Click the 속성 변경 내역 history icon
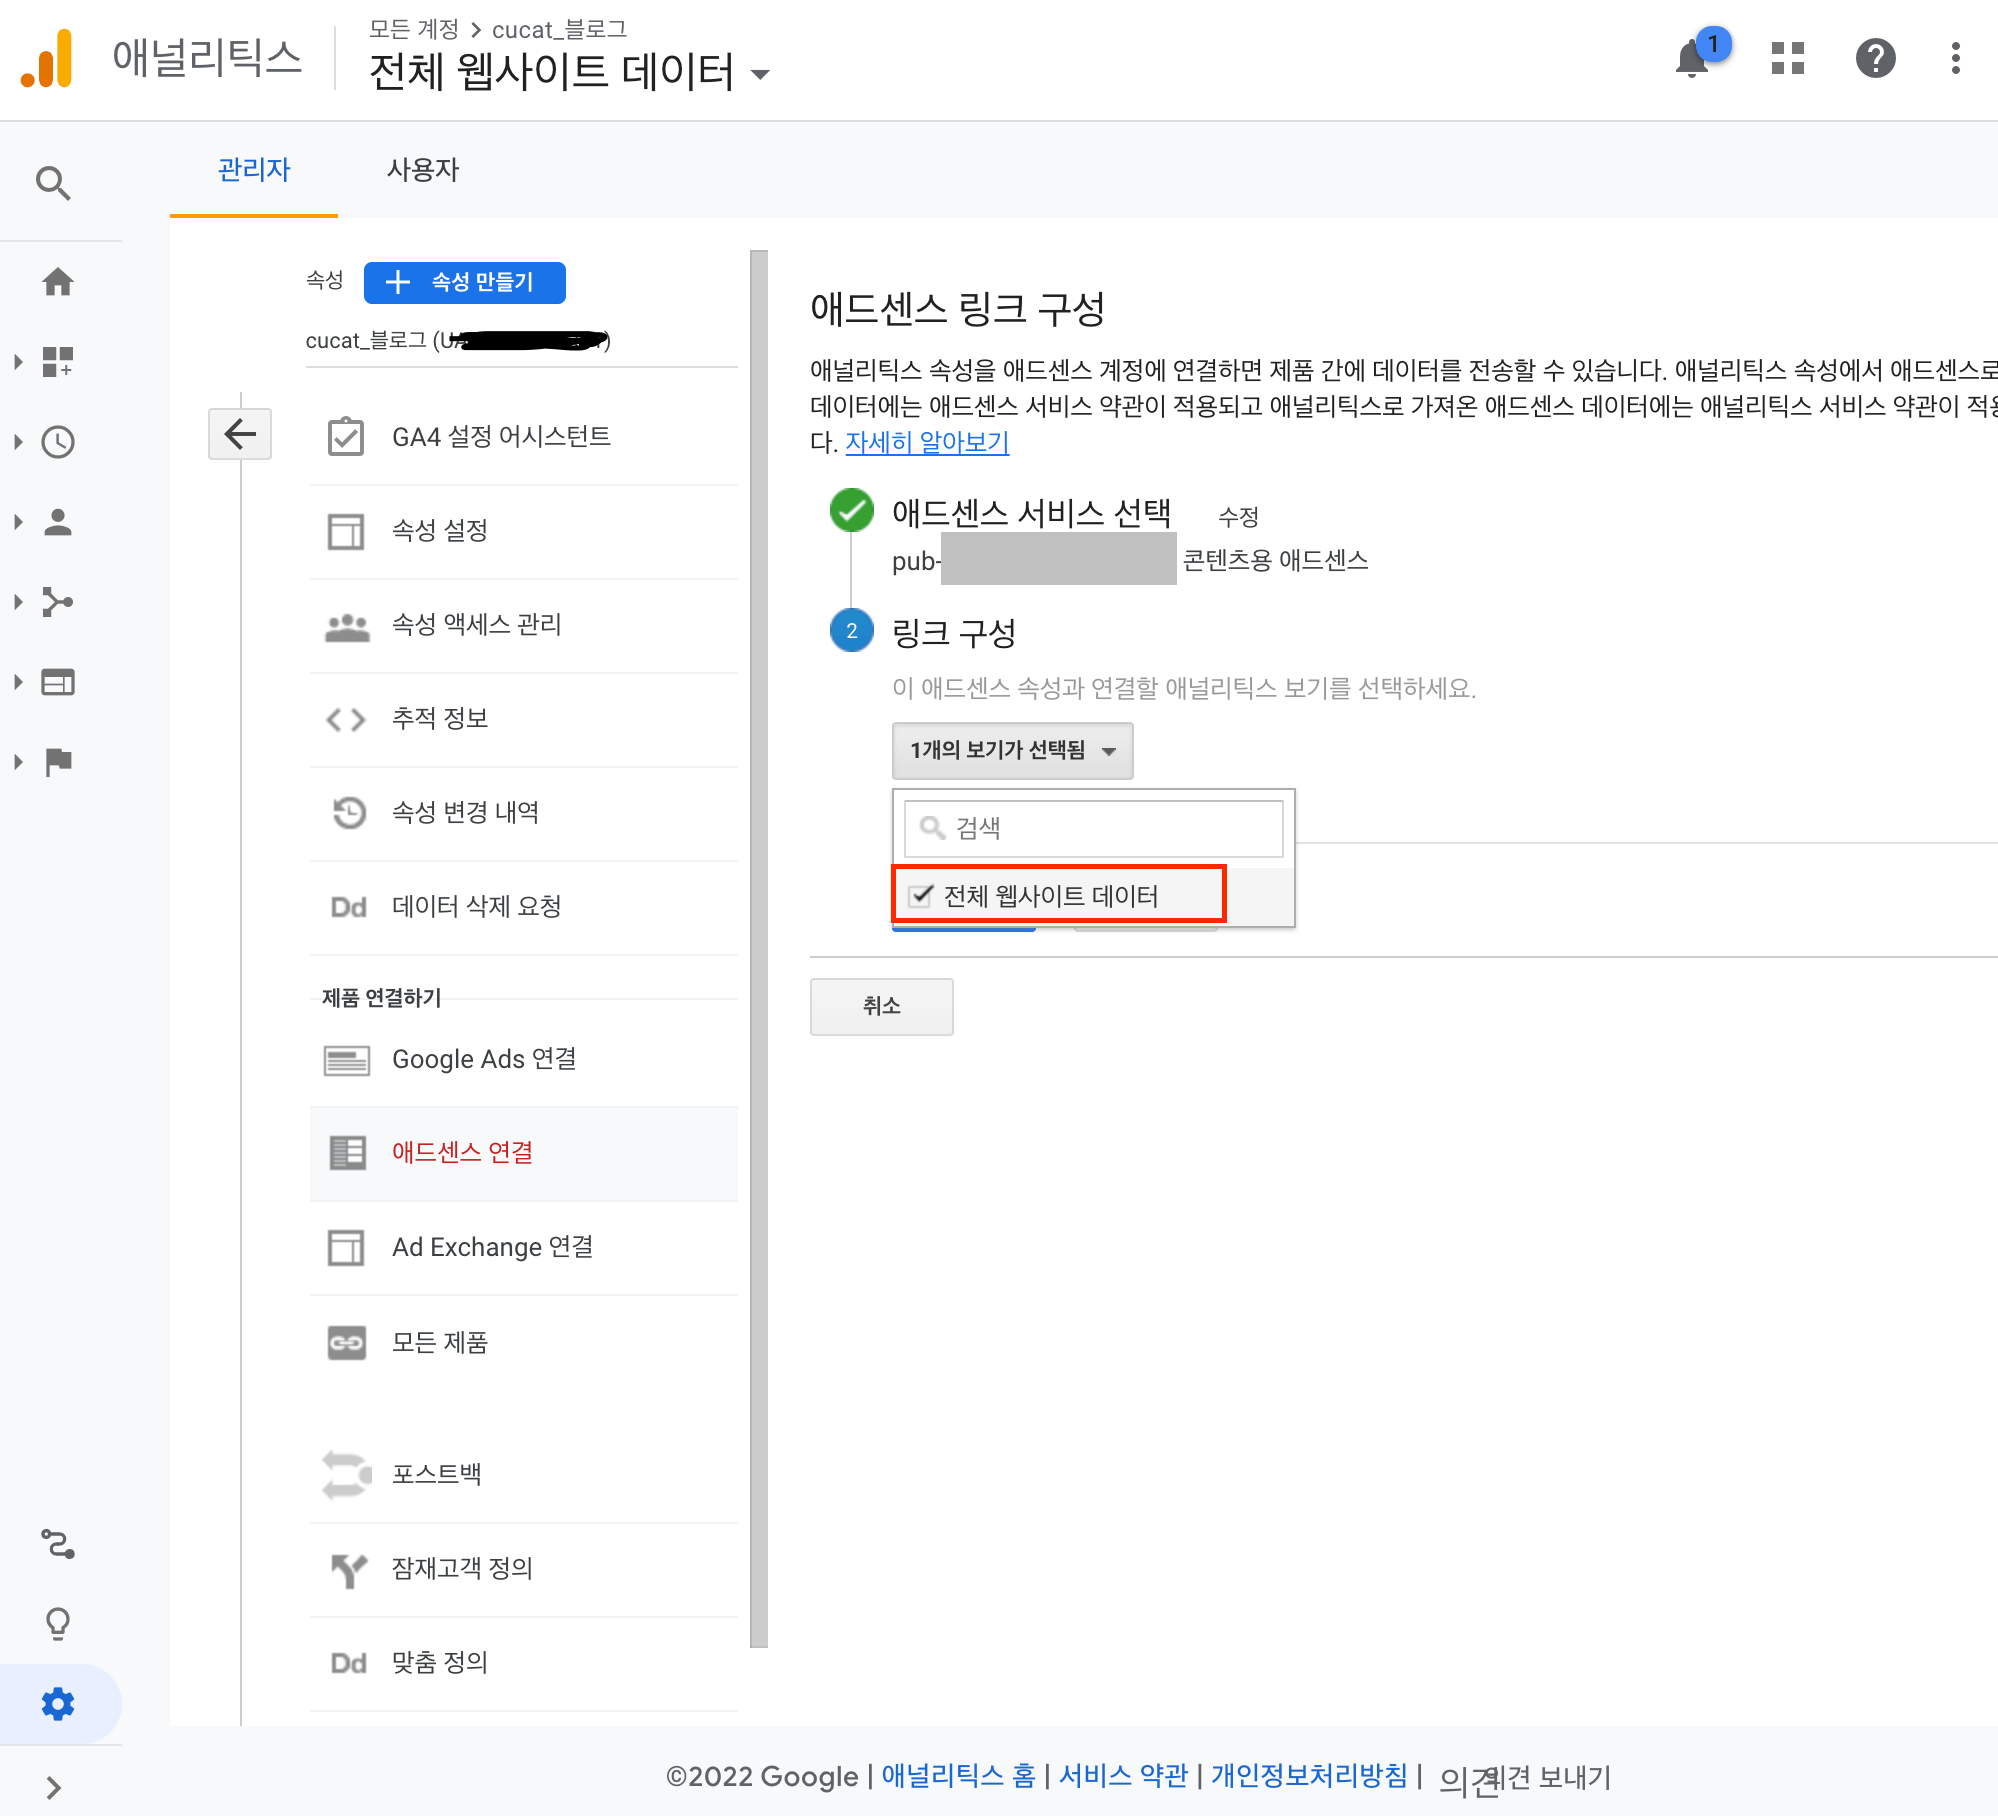1998x1816 pixels. click(348, 812)
